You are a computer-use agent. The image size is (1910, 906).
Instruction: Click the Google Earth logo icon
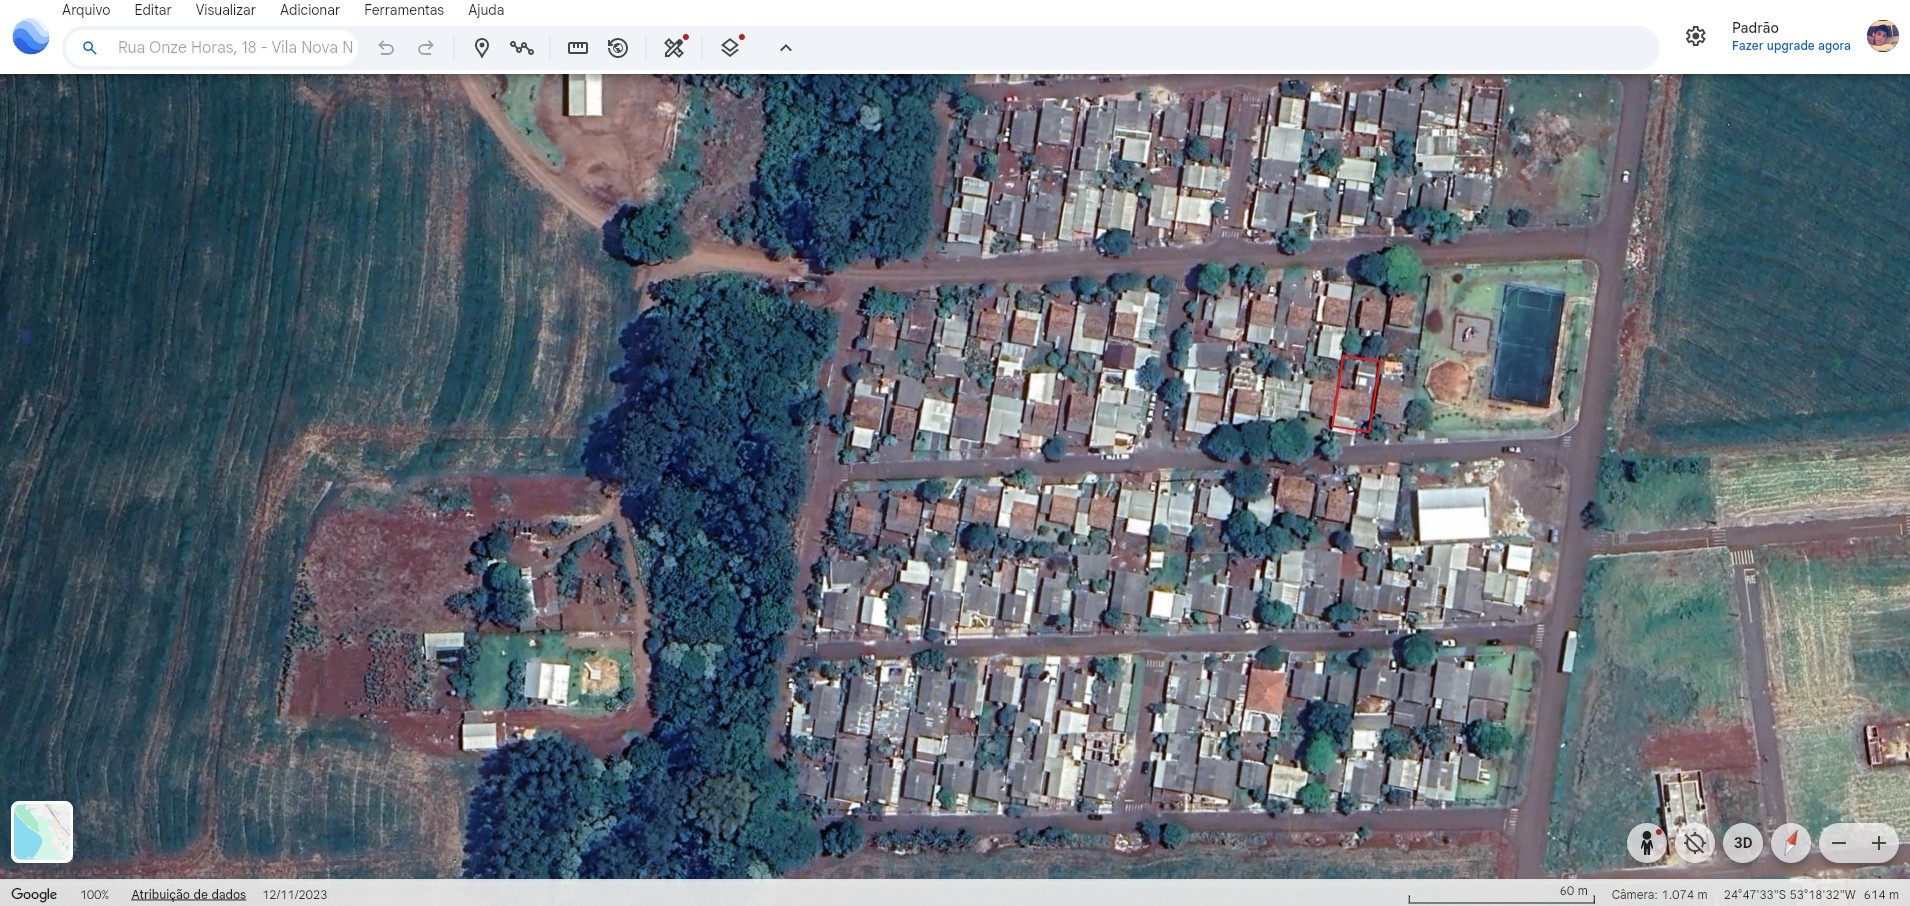(31, 37)
